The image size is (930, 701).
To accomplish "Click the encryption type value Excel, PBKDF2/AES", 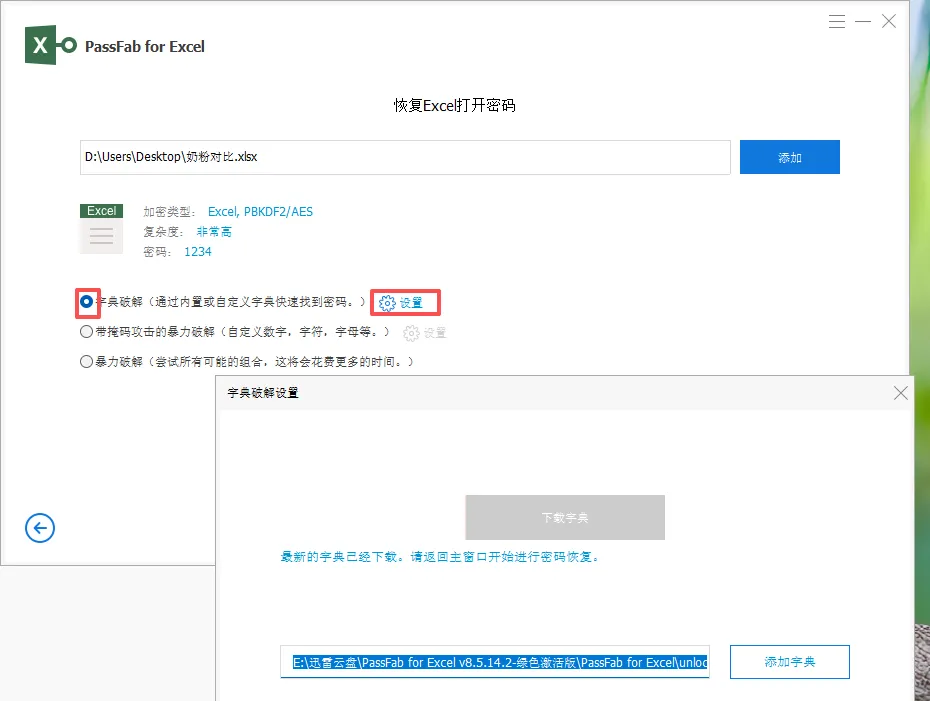I will click(260, 212).
